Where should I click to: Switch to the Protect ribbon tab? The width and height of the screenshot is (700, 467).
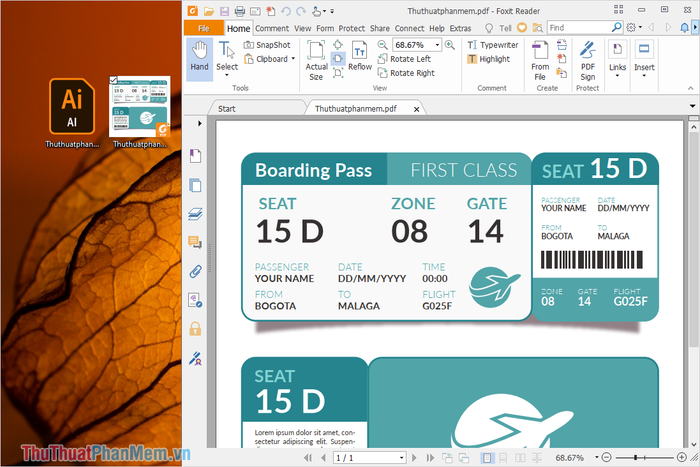click(351, 28)
